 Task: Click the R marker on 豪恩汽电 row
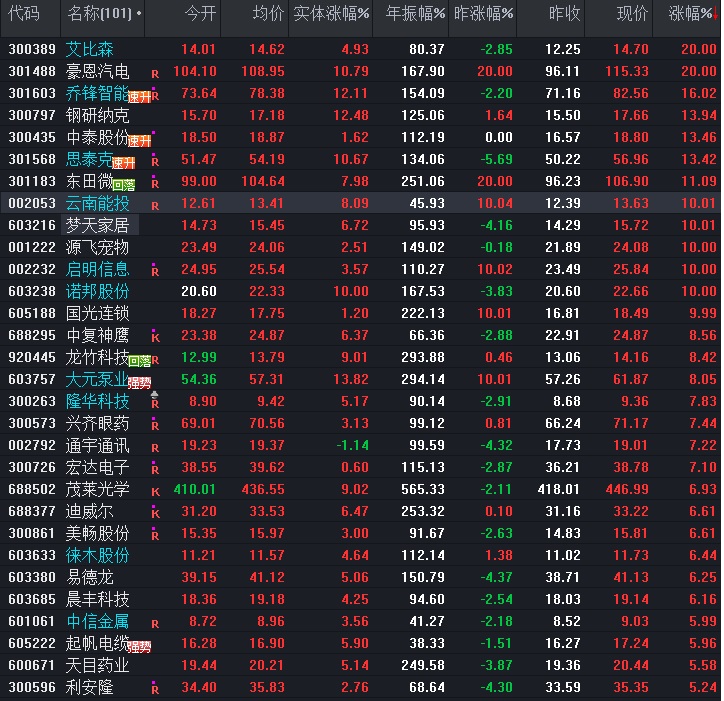(155, 74)
